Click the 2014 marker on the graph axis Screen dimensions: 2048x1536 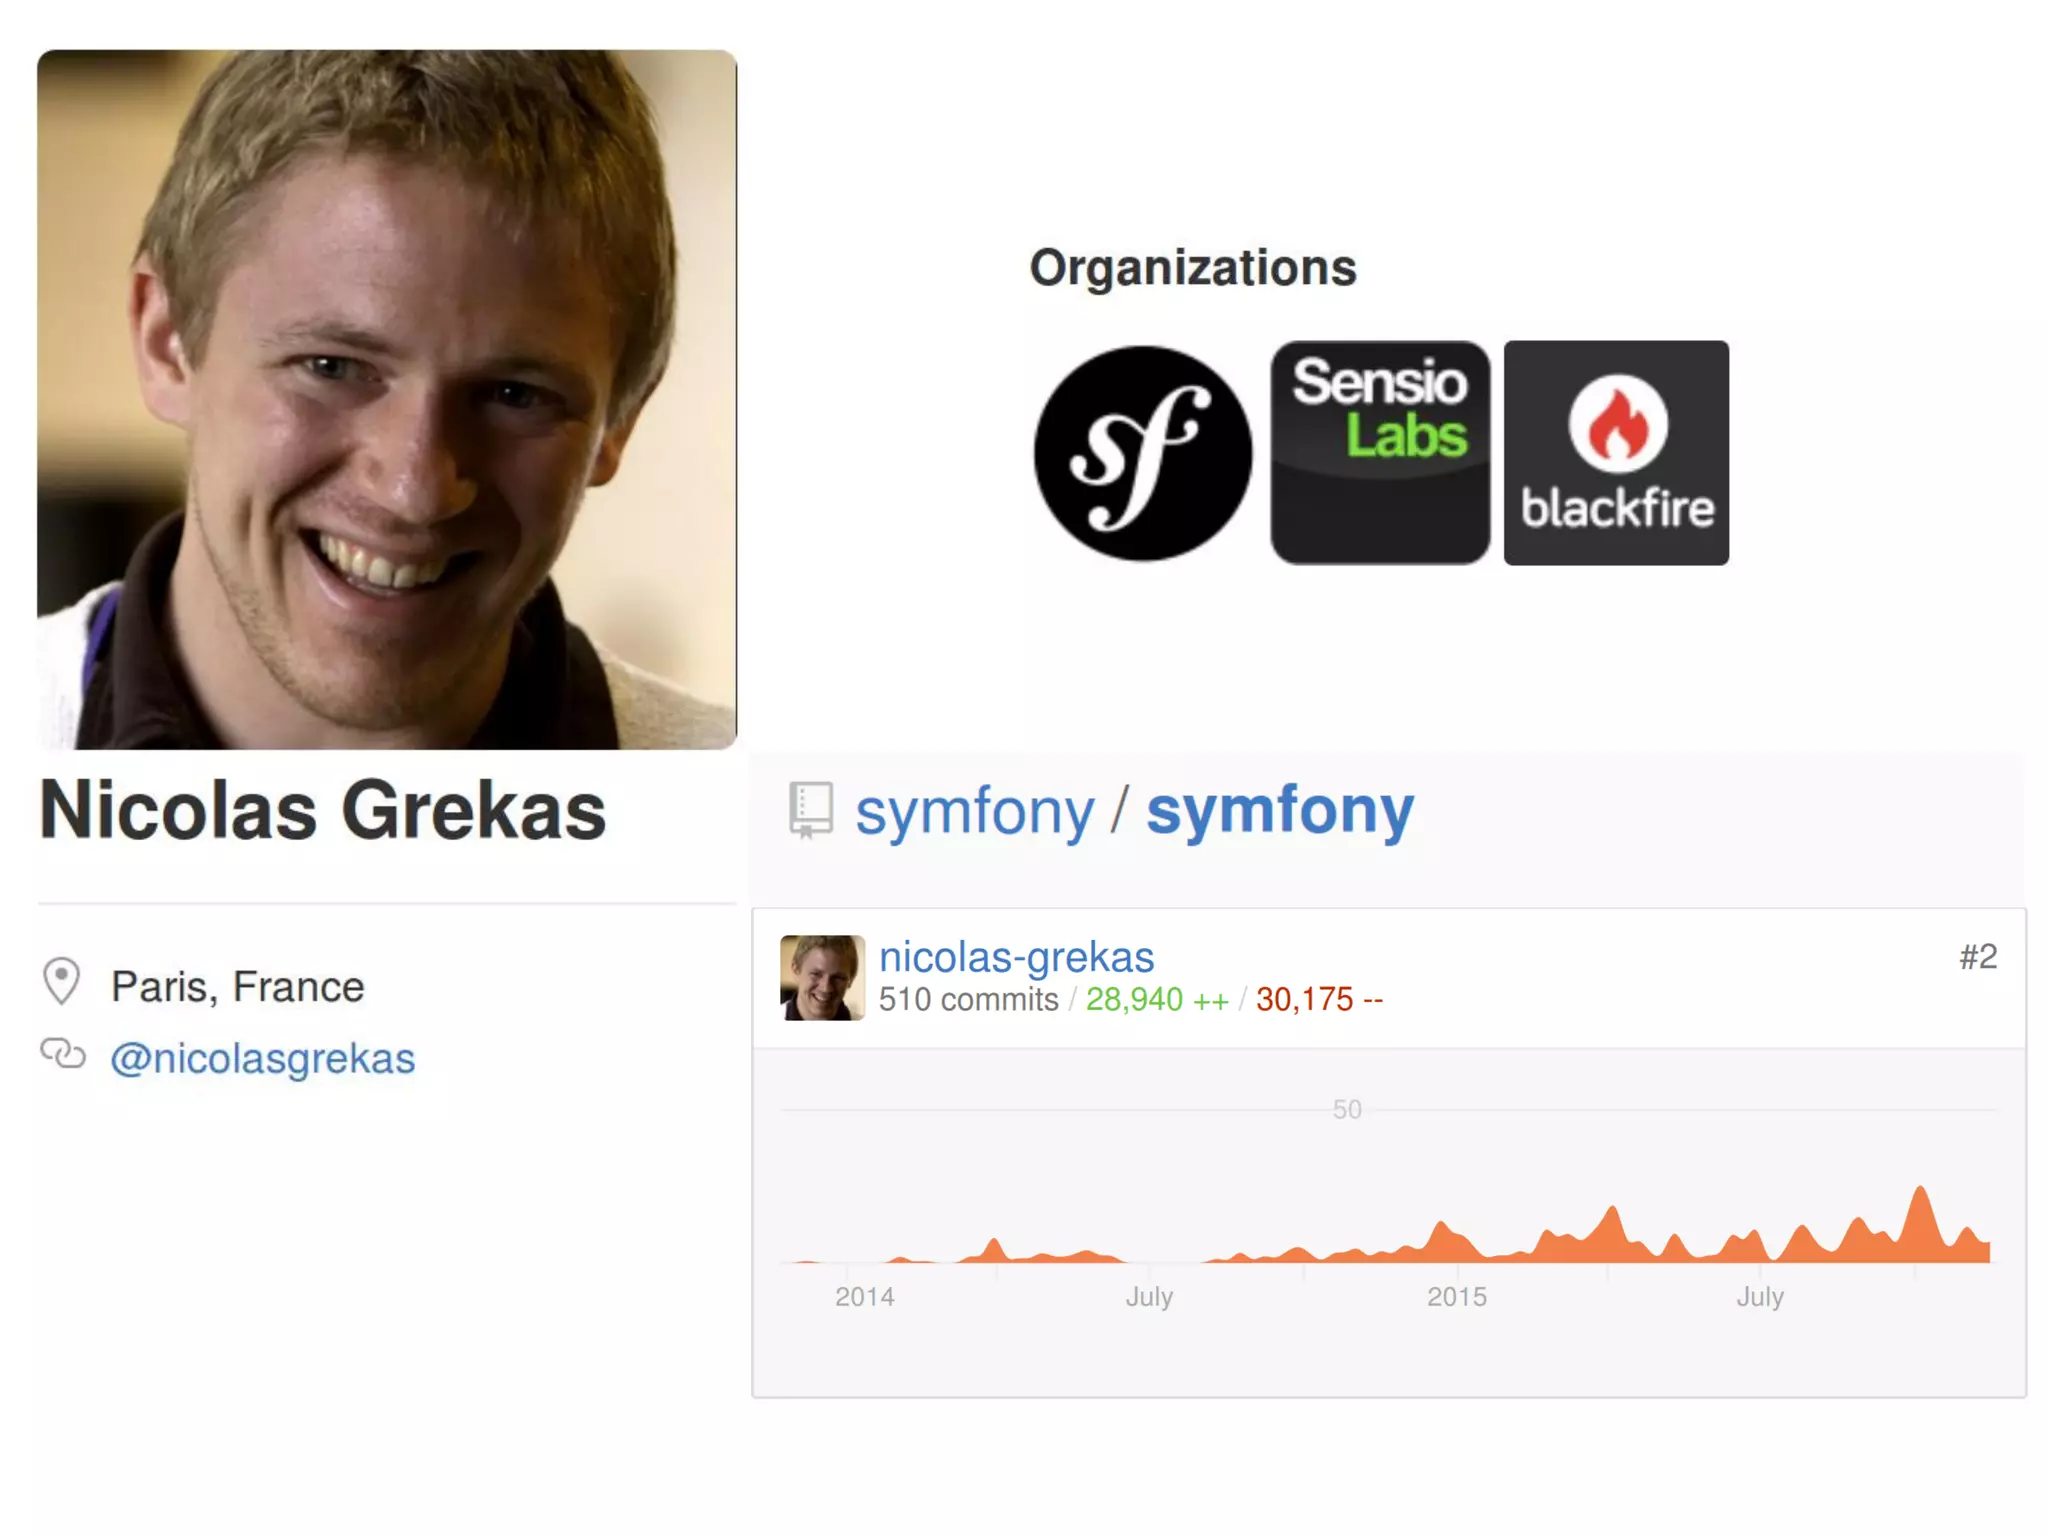[x=864, y=1297]
